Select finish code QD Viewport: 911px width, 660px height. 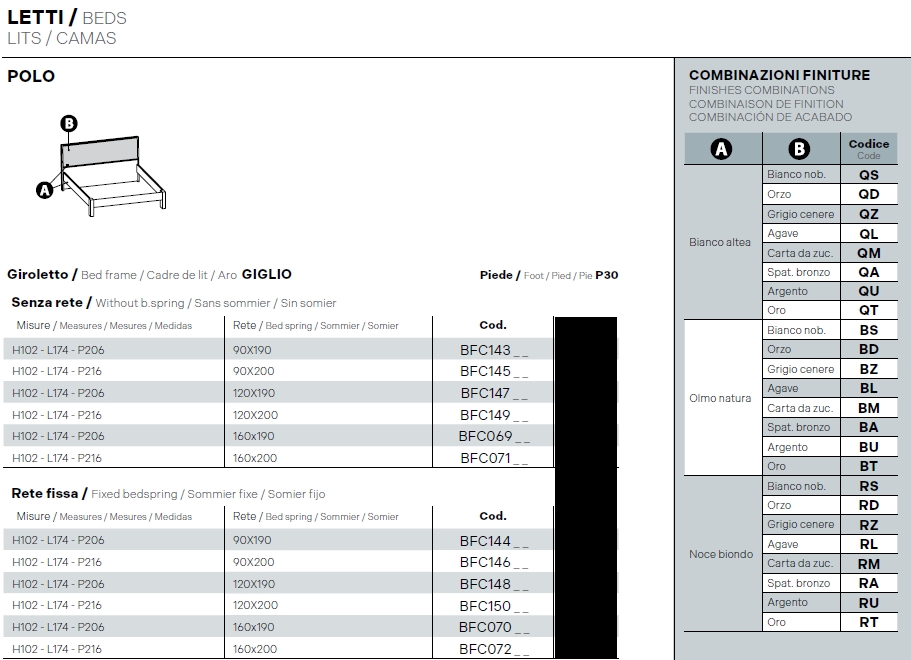click(869, 194)
